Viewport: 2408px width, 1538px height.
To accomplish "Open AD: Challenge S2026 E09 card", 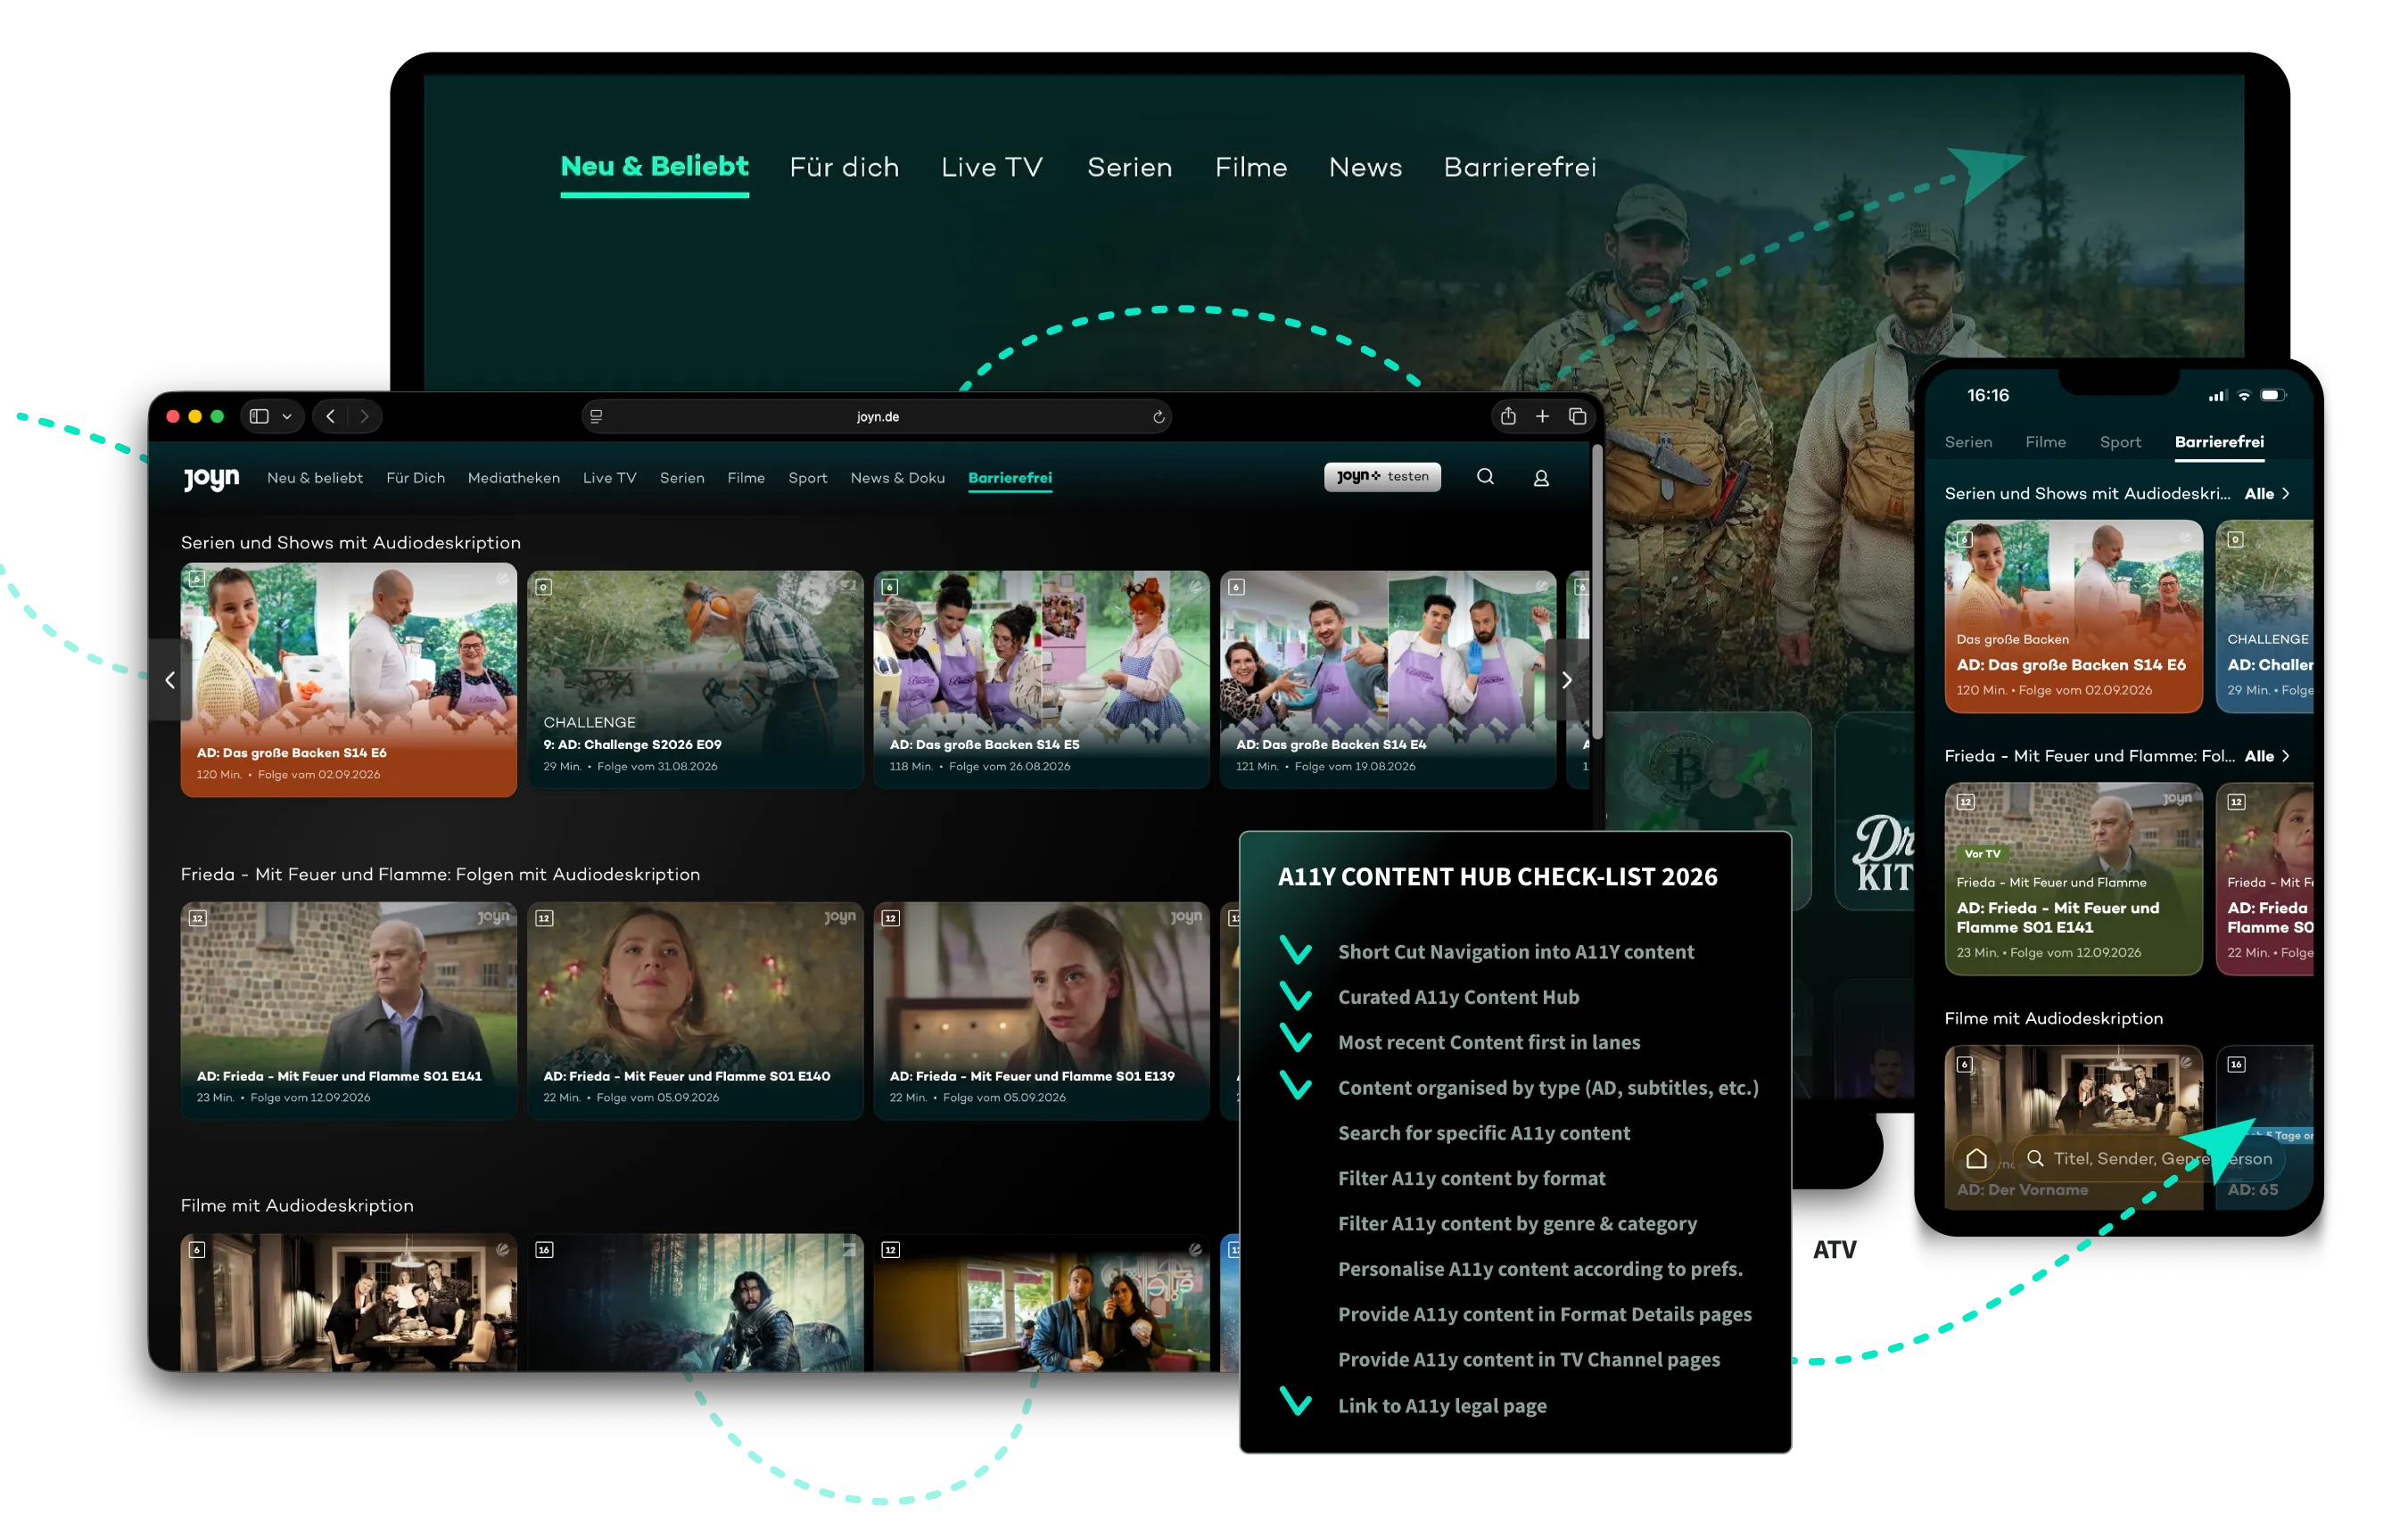I will click(694, 679).
